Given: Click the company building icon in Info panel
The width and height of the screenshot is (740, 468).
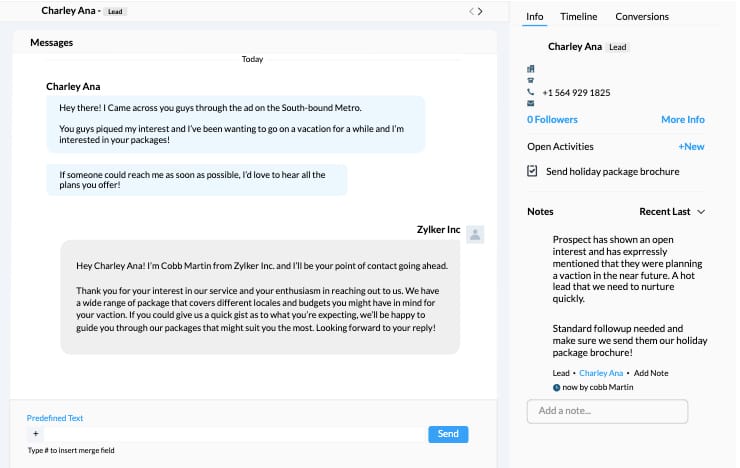Looking at the screenshot, I should (531, 69).
